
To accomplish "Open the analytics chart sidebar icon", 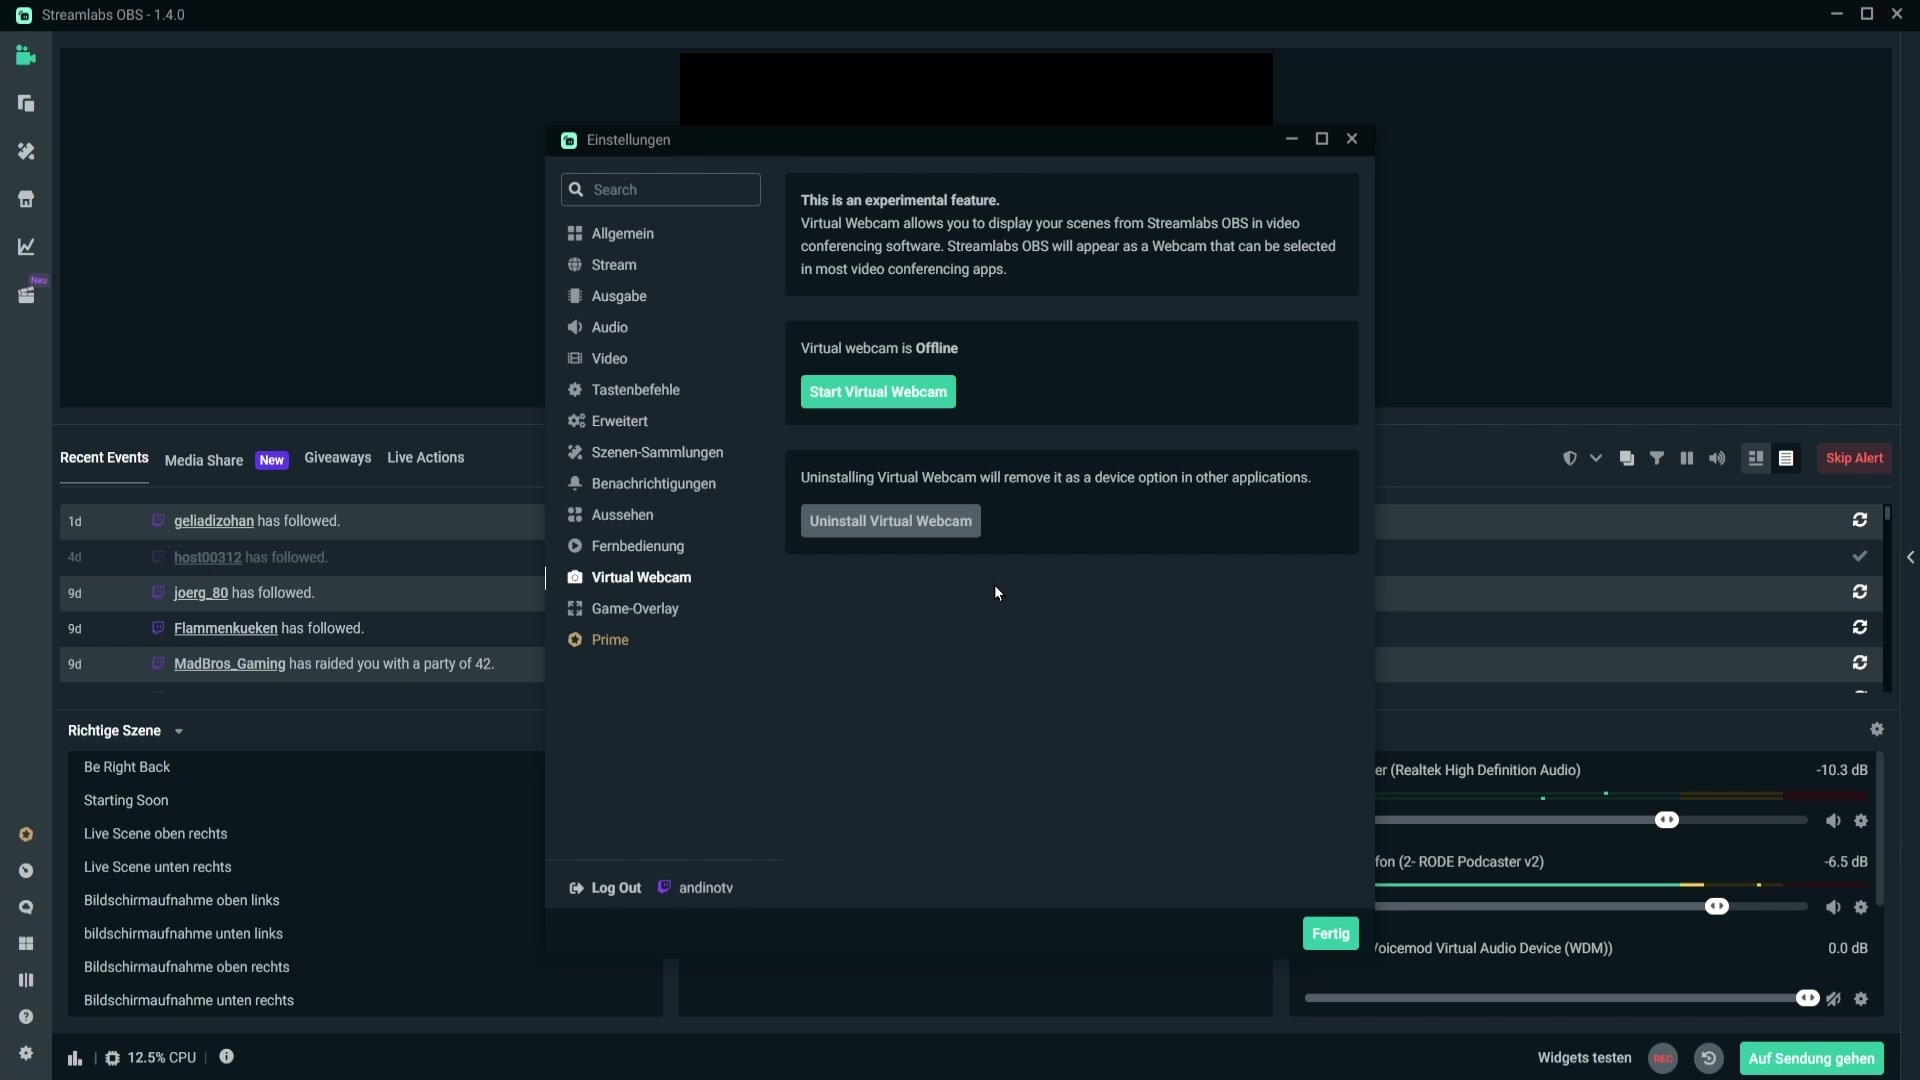I will click(26, 247).
